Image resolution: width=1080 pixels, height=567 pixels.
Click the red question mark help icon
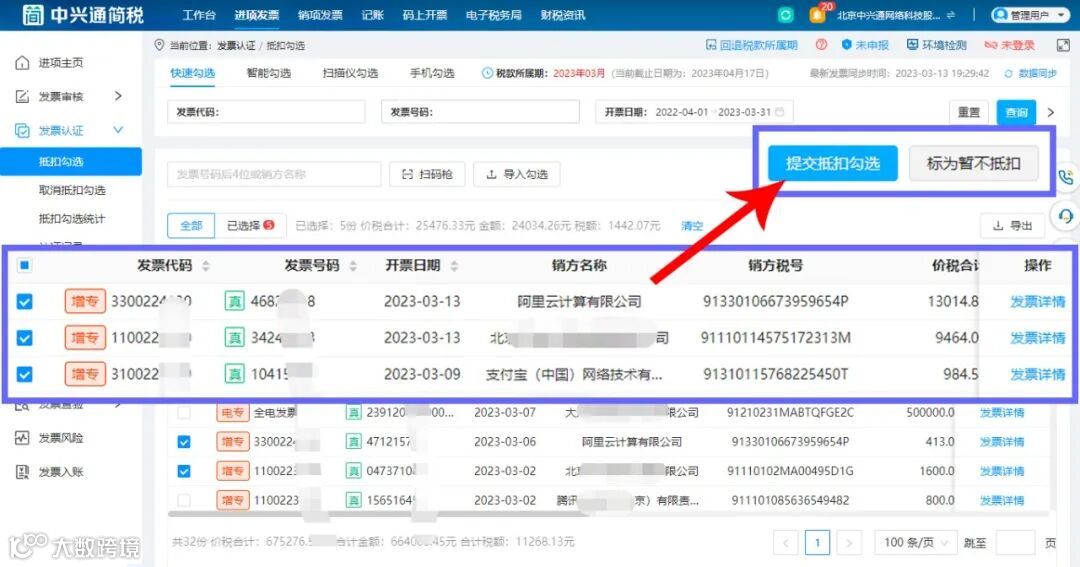pyautogui.click(x=821, y=45)
